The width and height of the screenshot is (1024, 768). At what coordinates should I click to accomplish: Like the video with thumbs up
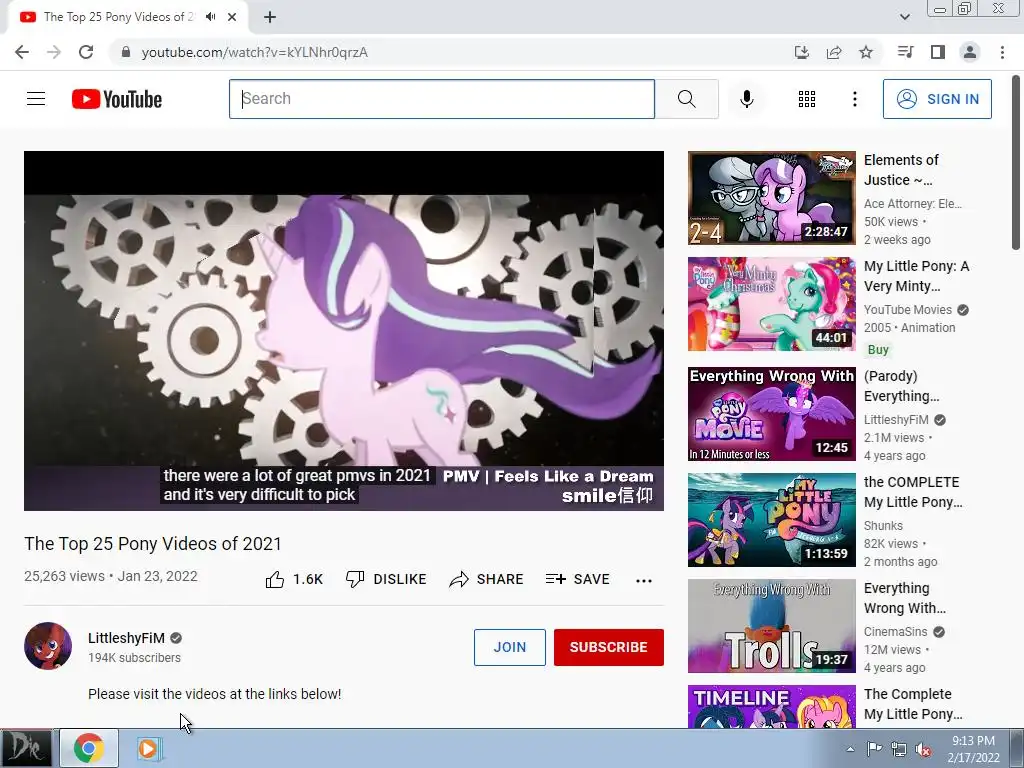[294, 579]
